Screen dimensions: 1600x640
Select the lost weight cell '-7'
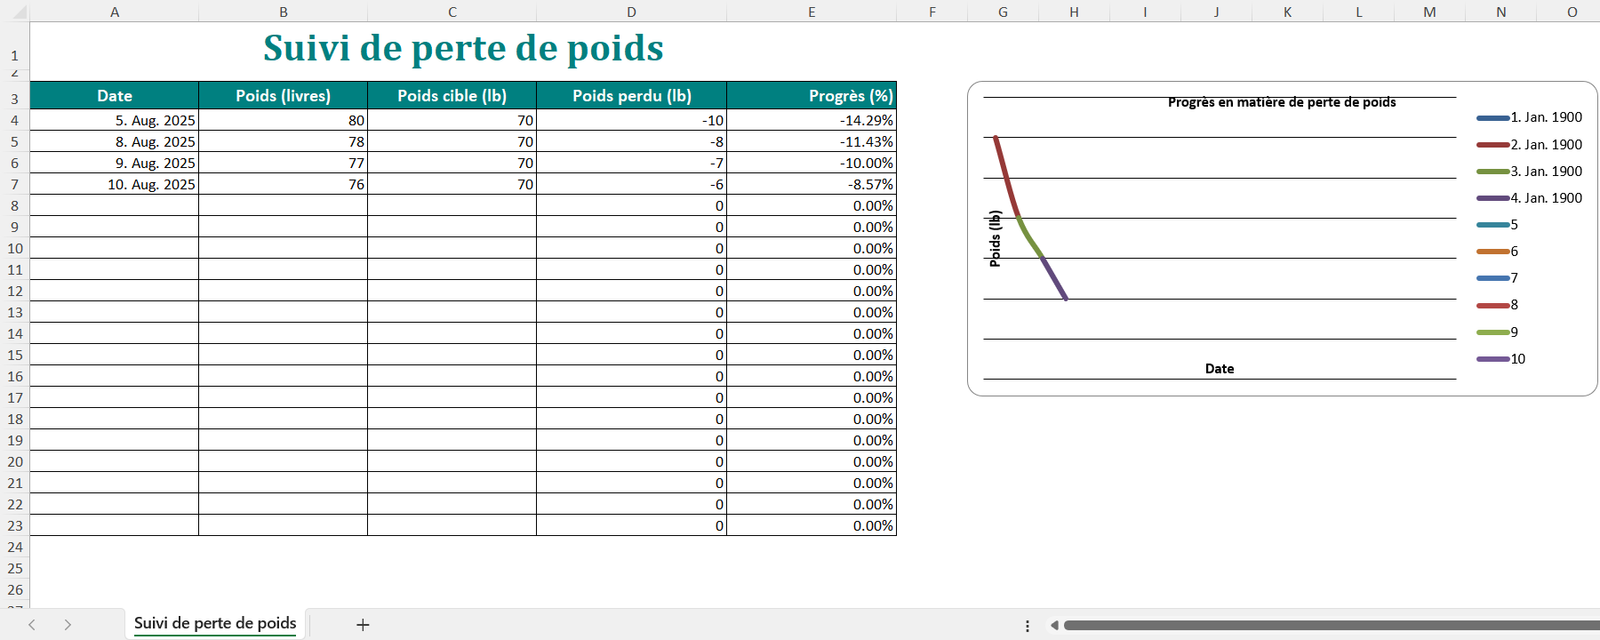(x=631, y=163)
